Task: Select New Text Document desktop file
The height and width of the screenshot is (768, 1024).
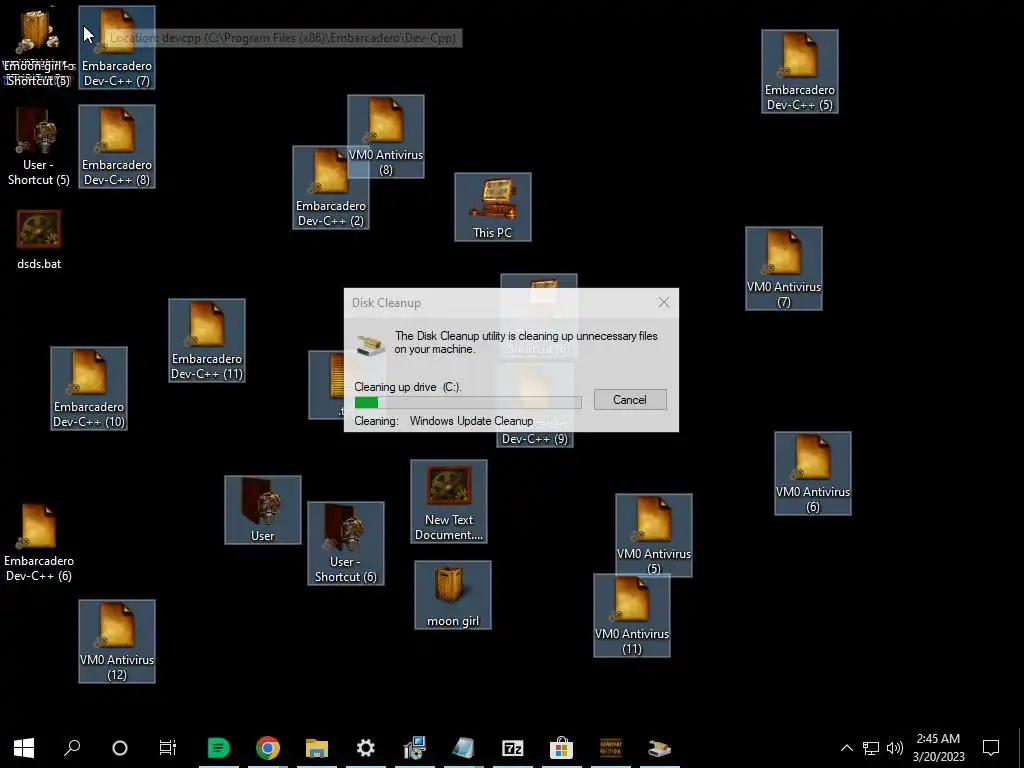Action: (x=449, y=502)
